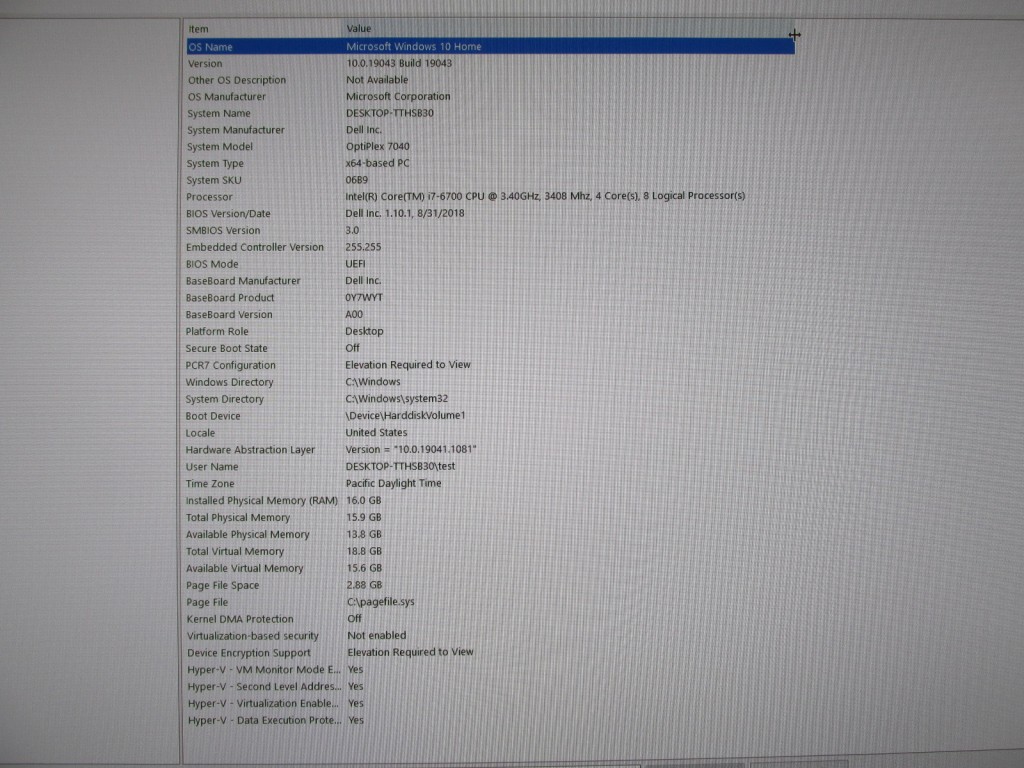Select the System Model row
The height and width of the screenshot is (768, 1024).
[490, 146]
